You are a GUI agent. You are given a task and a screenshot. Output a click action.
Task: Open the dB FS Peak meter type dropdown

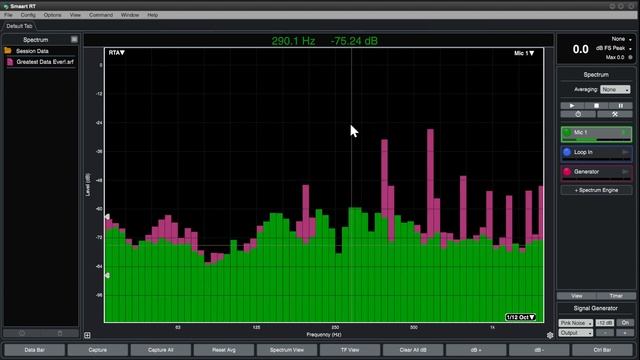613,48
